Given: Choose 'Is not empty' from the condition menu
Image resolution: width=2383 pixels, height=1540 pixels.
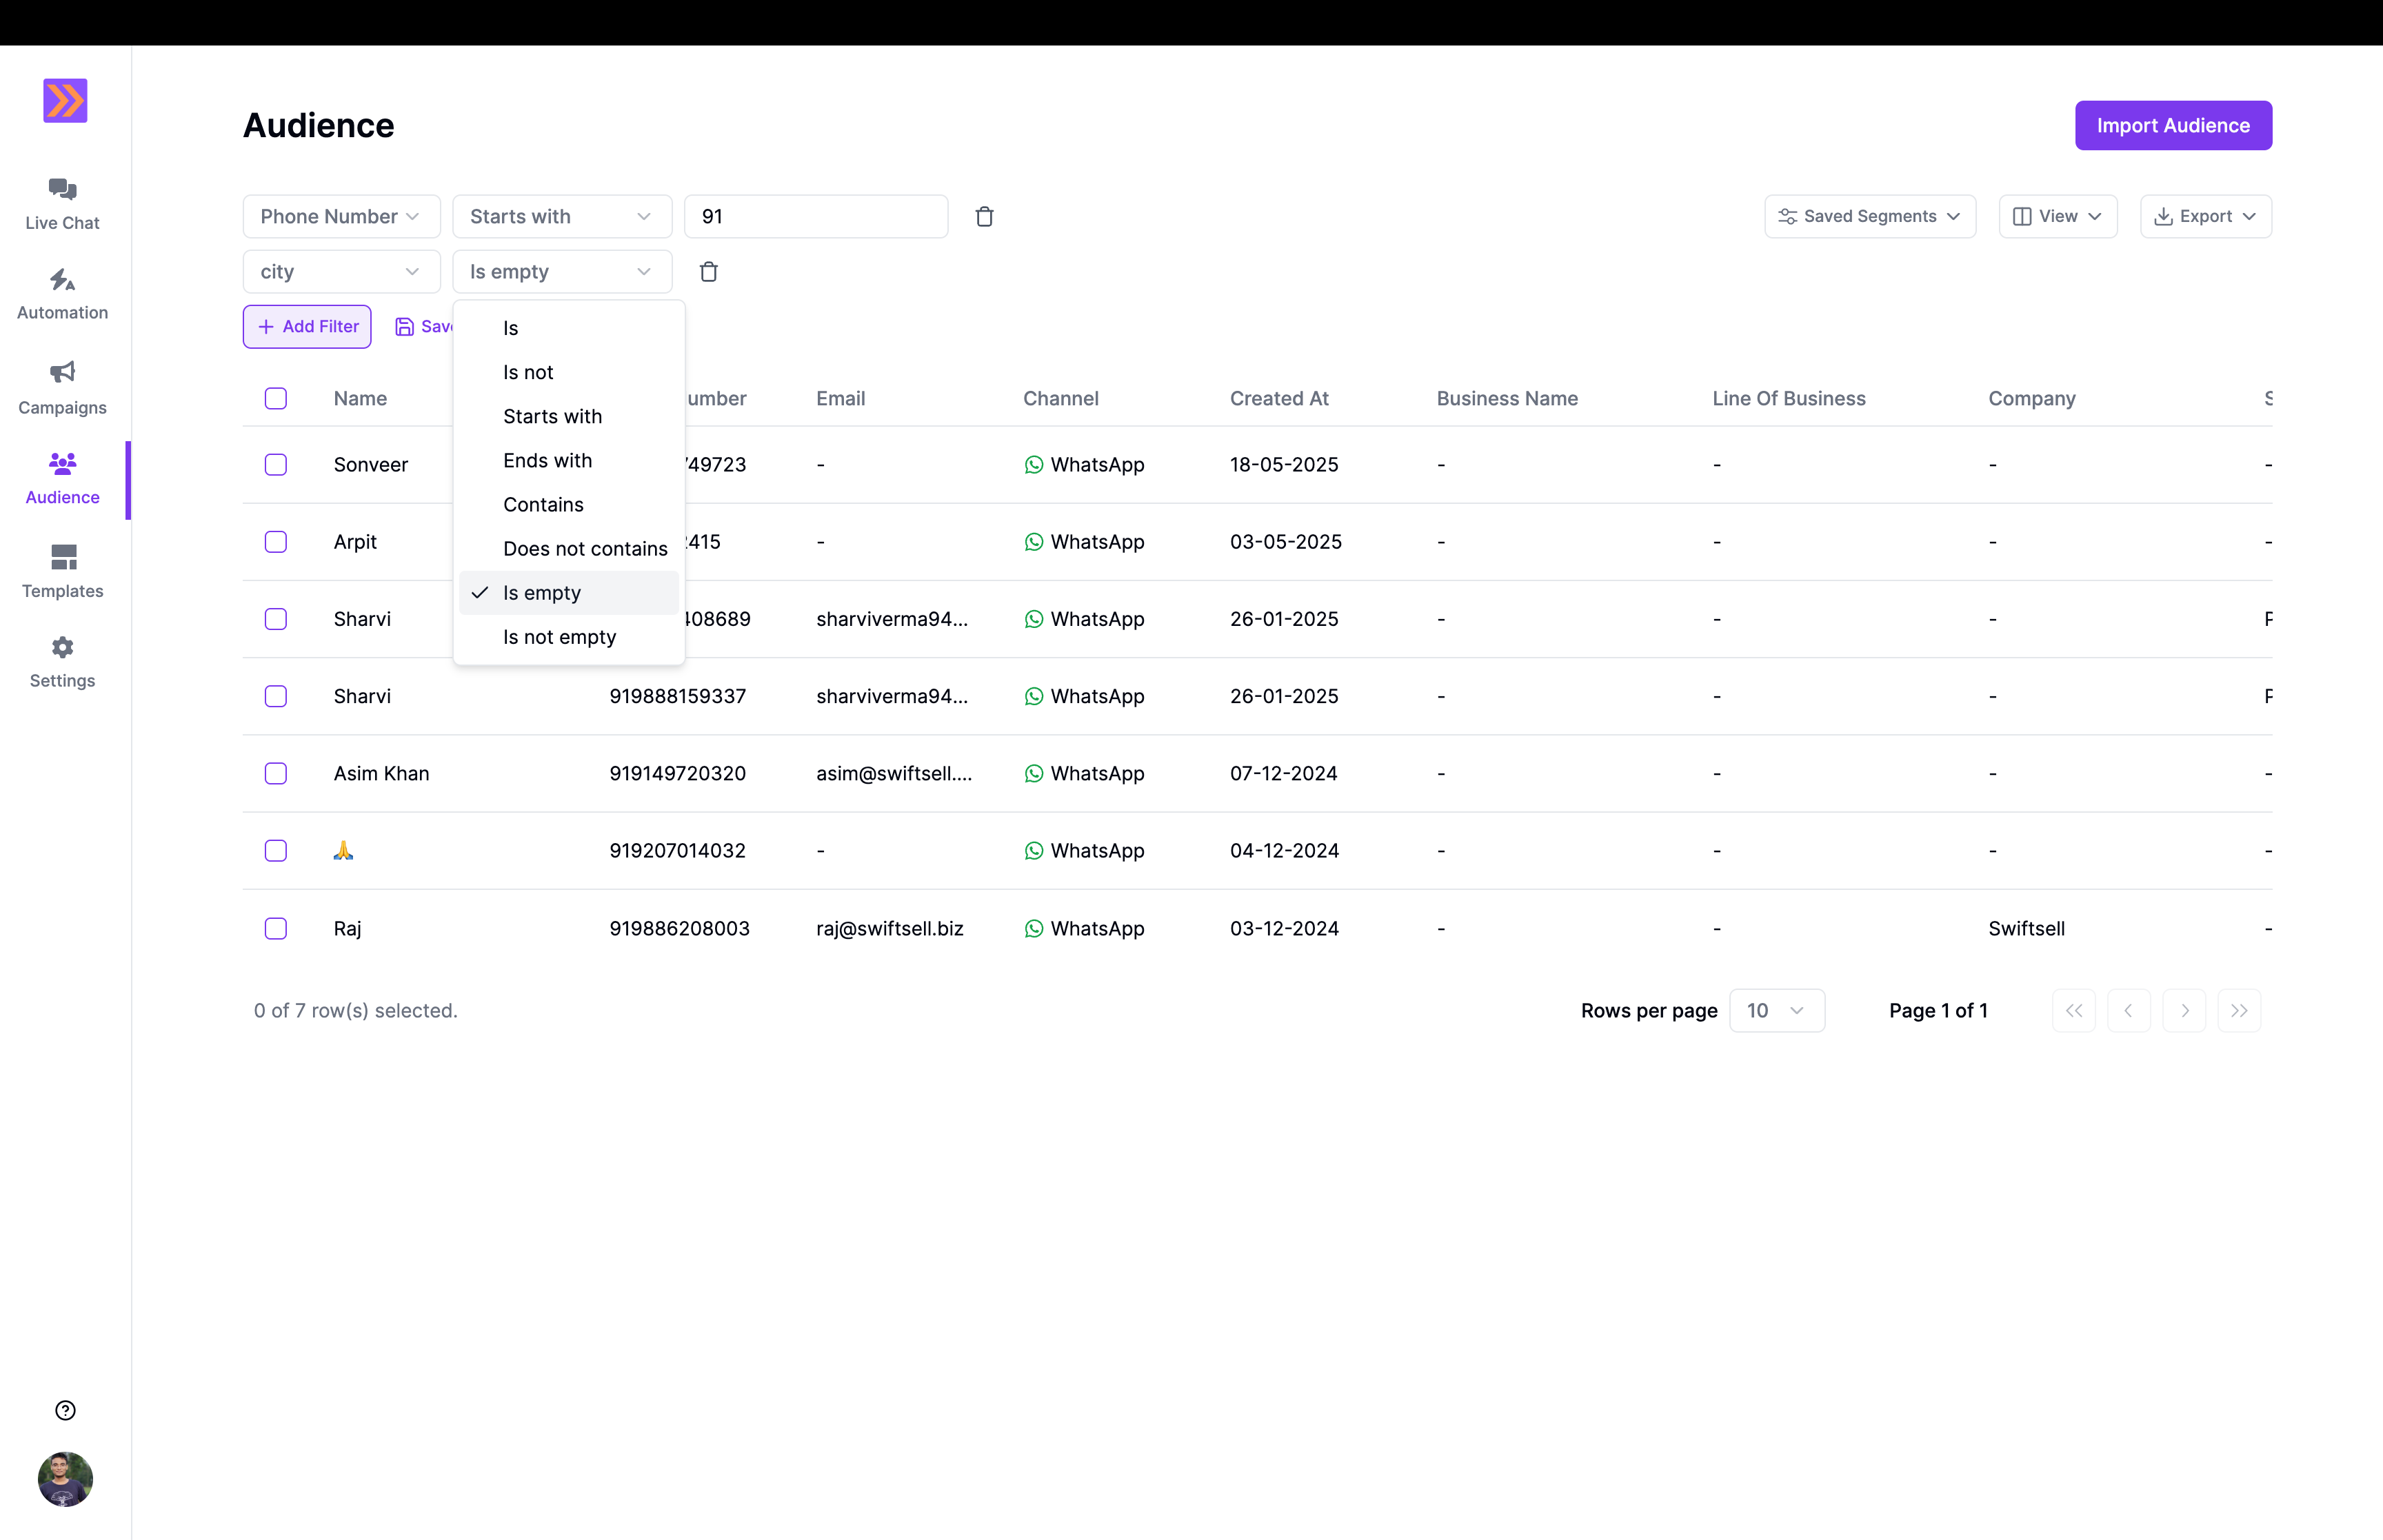Looking at the screenshot, I should (x=559, y=637).
